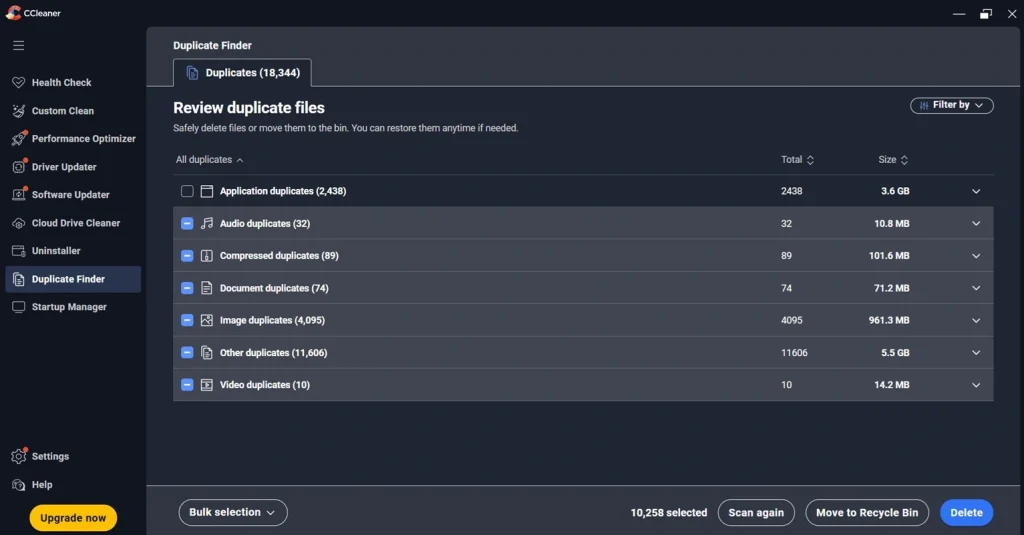Click the Scan again button
1024x535 pixels.
756,512
